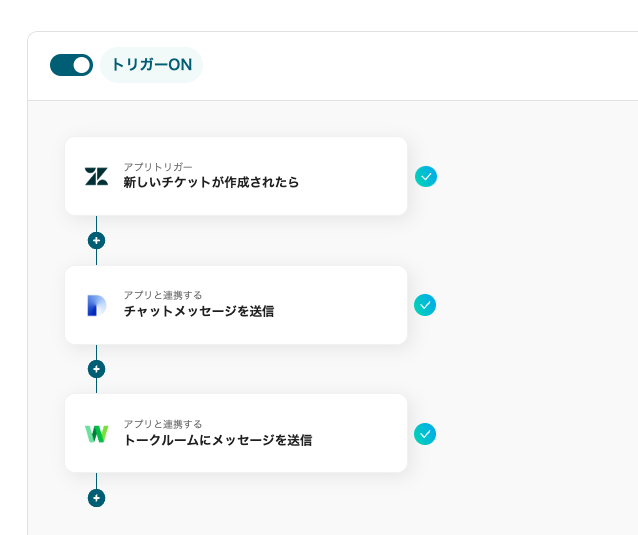
Task: Select the チャットメッセージを送信 title text
Action: (198, 312)
